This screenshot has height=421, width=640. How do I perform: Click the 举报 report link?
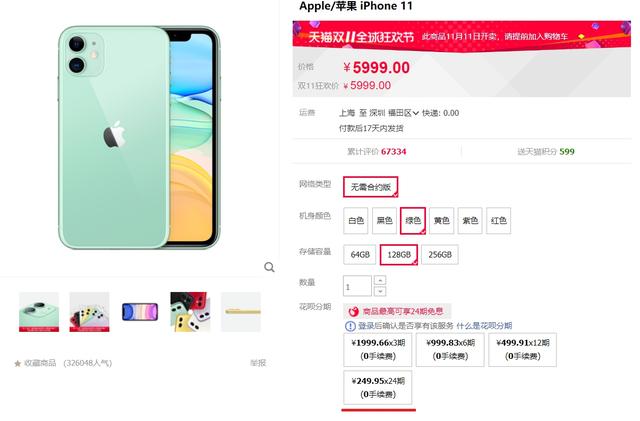[258, 363]
